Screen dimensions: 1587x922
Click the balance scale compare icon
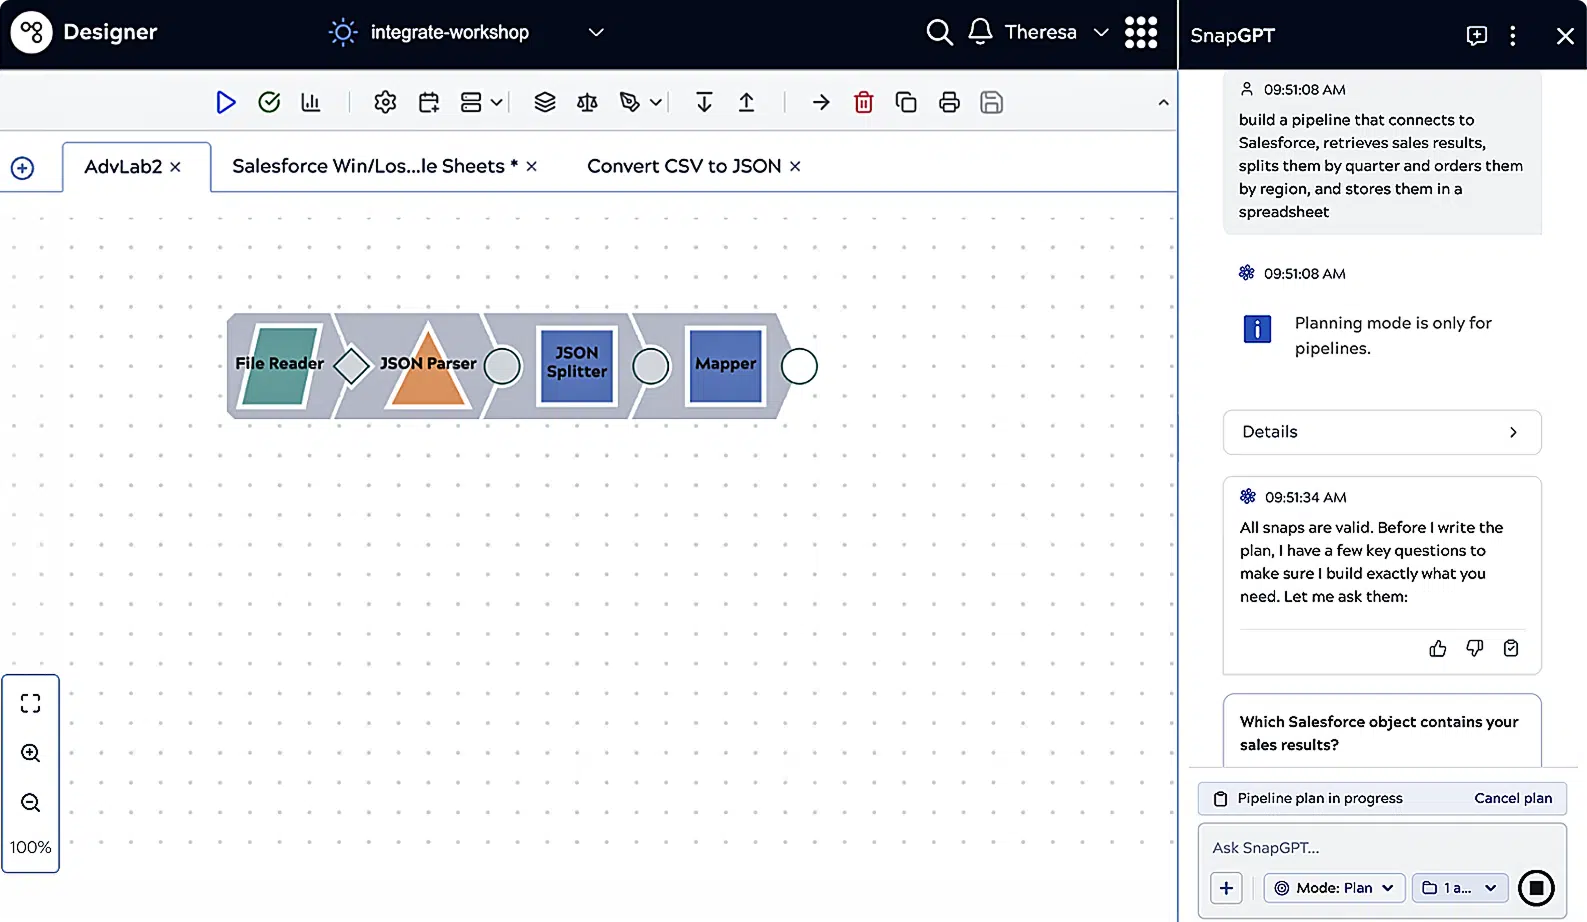pos(587,102)
